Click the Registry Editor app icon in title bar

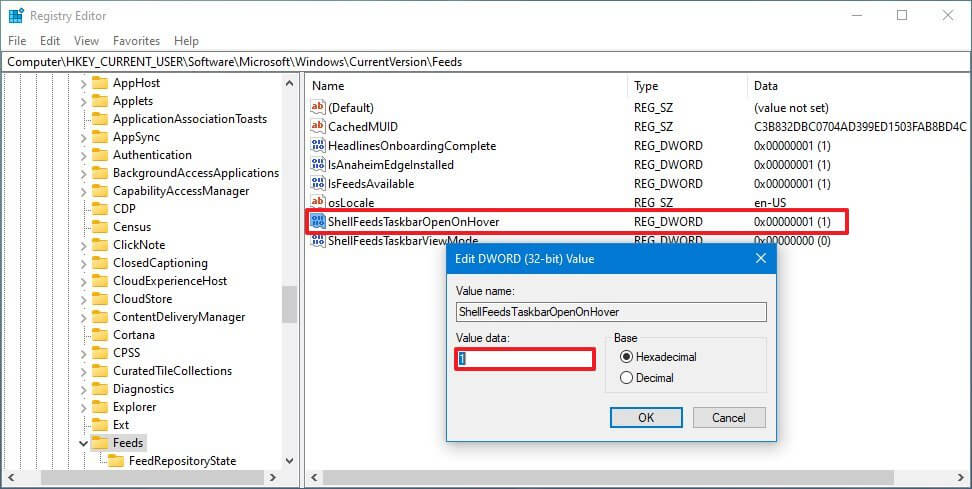coord(16,15)
